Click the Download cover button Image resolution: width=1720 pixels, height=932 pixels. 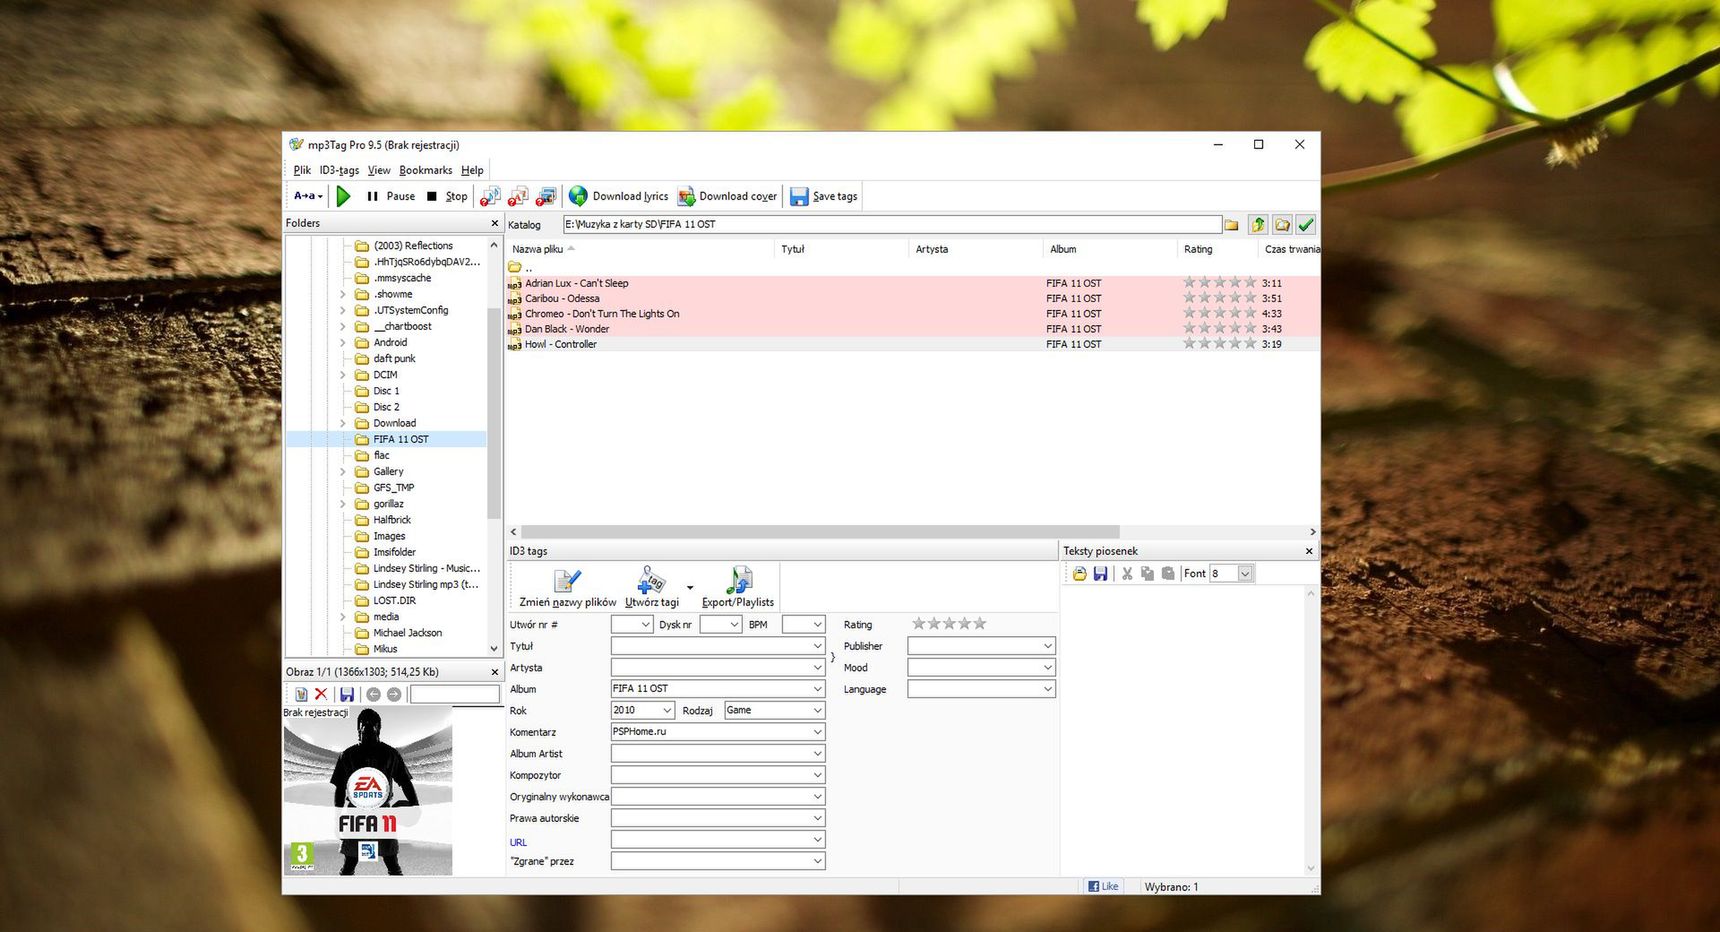[x=727, y=196]
